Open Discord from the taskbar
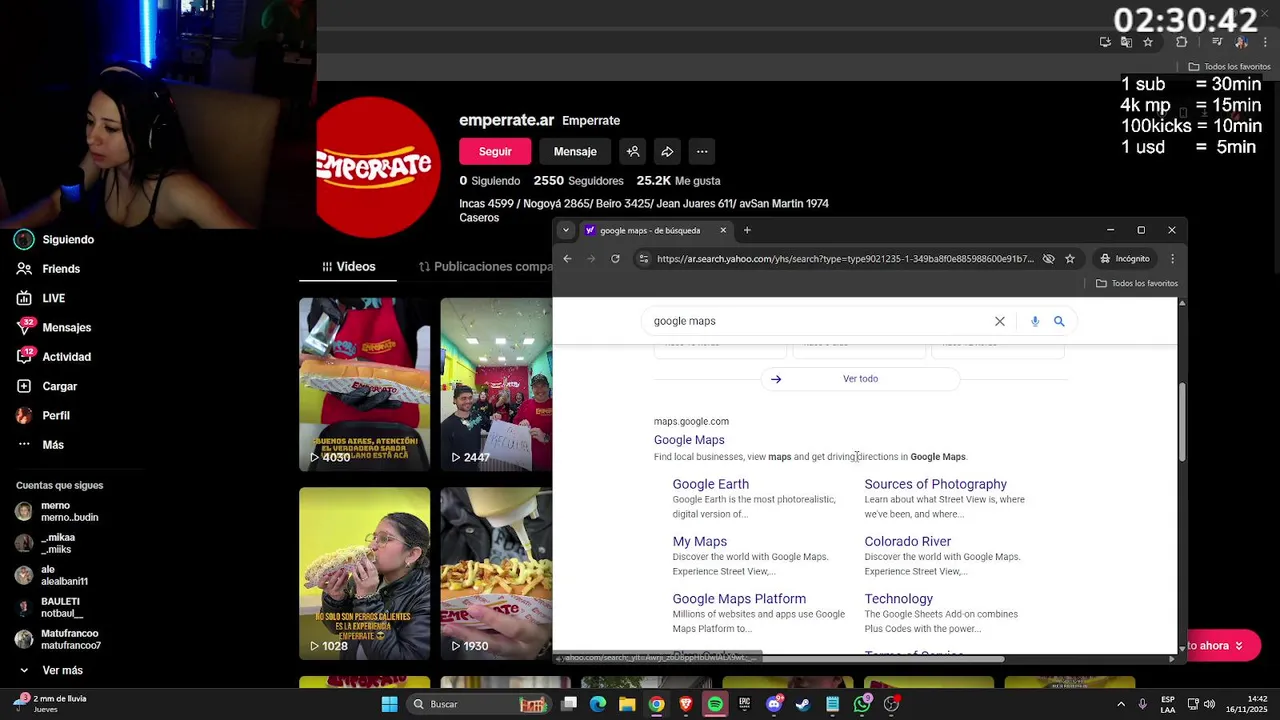The height and width of the screenshot is (720, 1280). click(774, 704)
